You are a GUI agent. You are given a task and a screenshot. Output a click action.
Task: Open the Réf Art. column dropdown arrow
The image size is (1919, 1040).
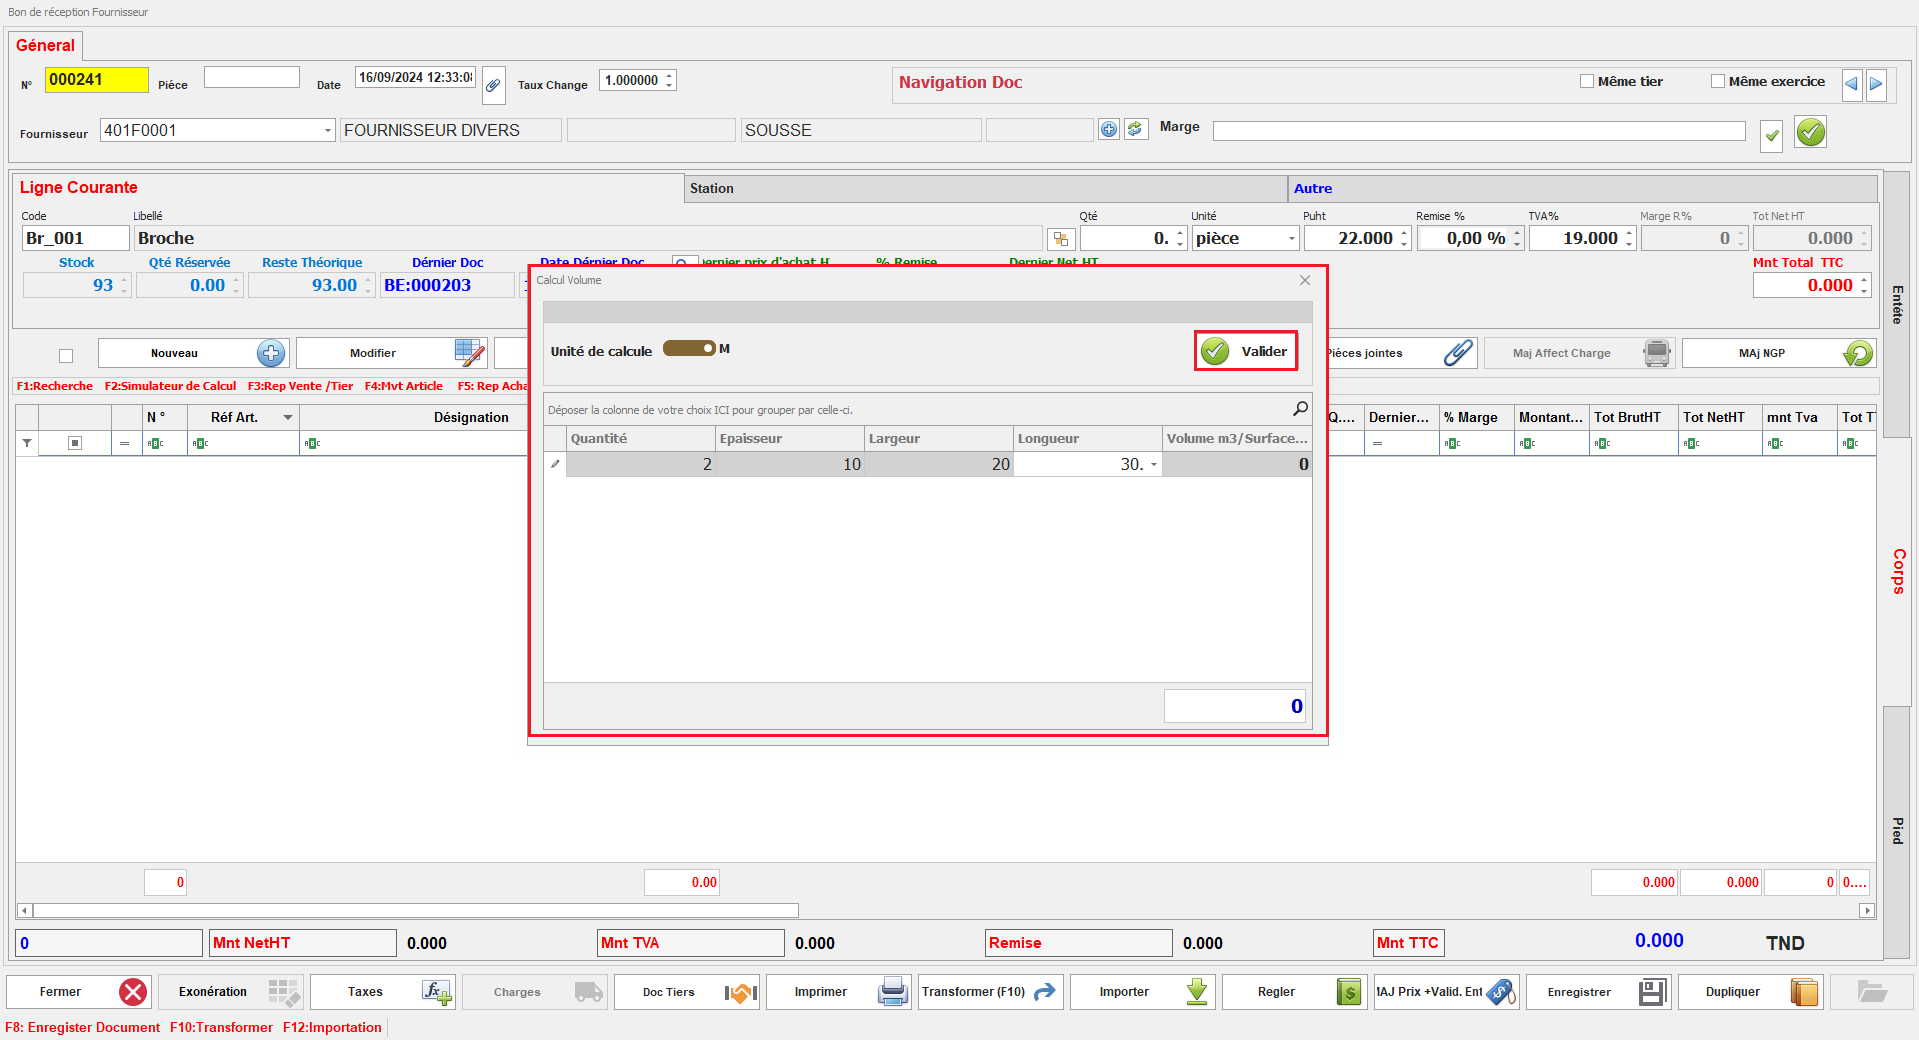288,418
